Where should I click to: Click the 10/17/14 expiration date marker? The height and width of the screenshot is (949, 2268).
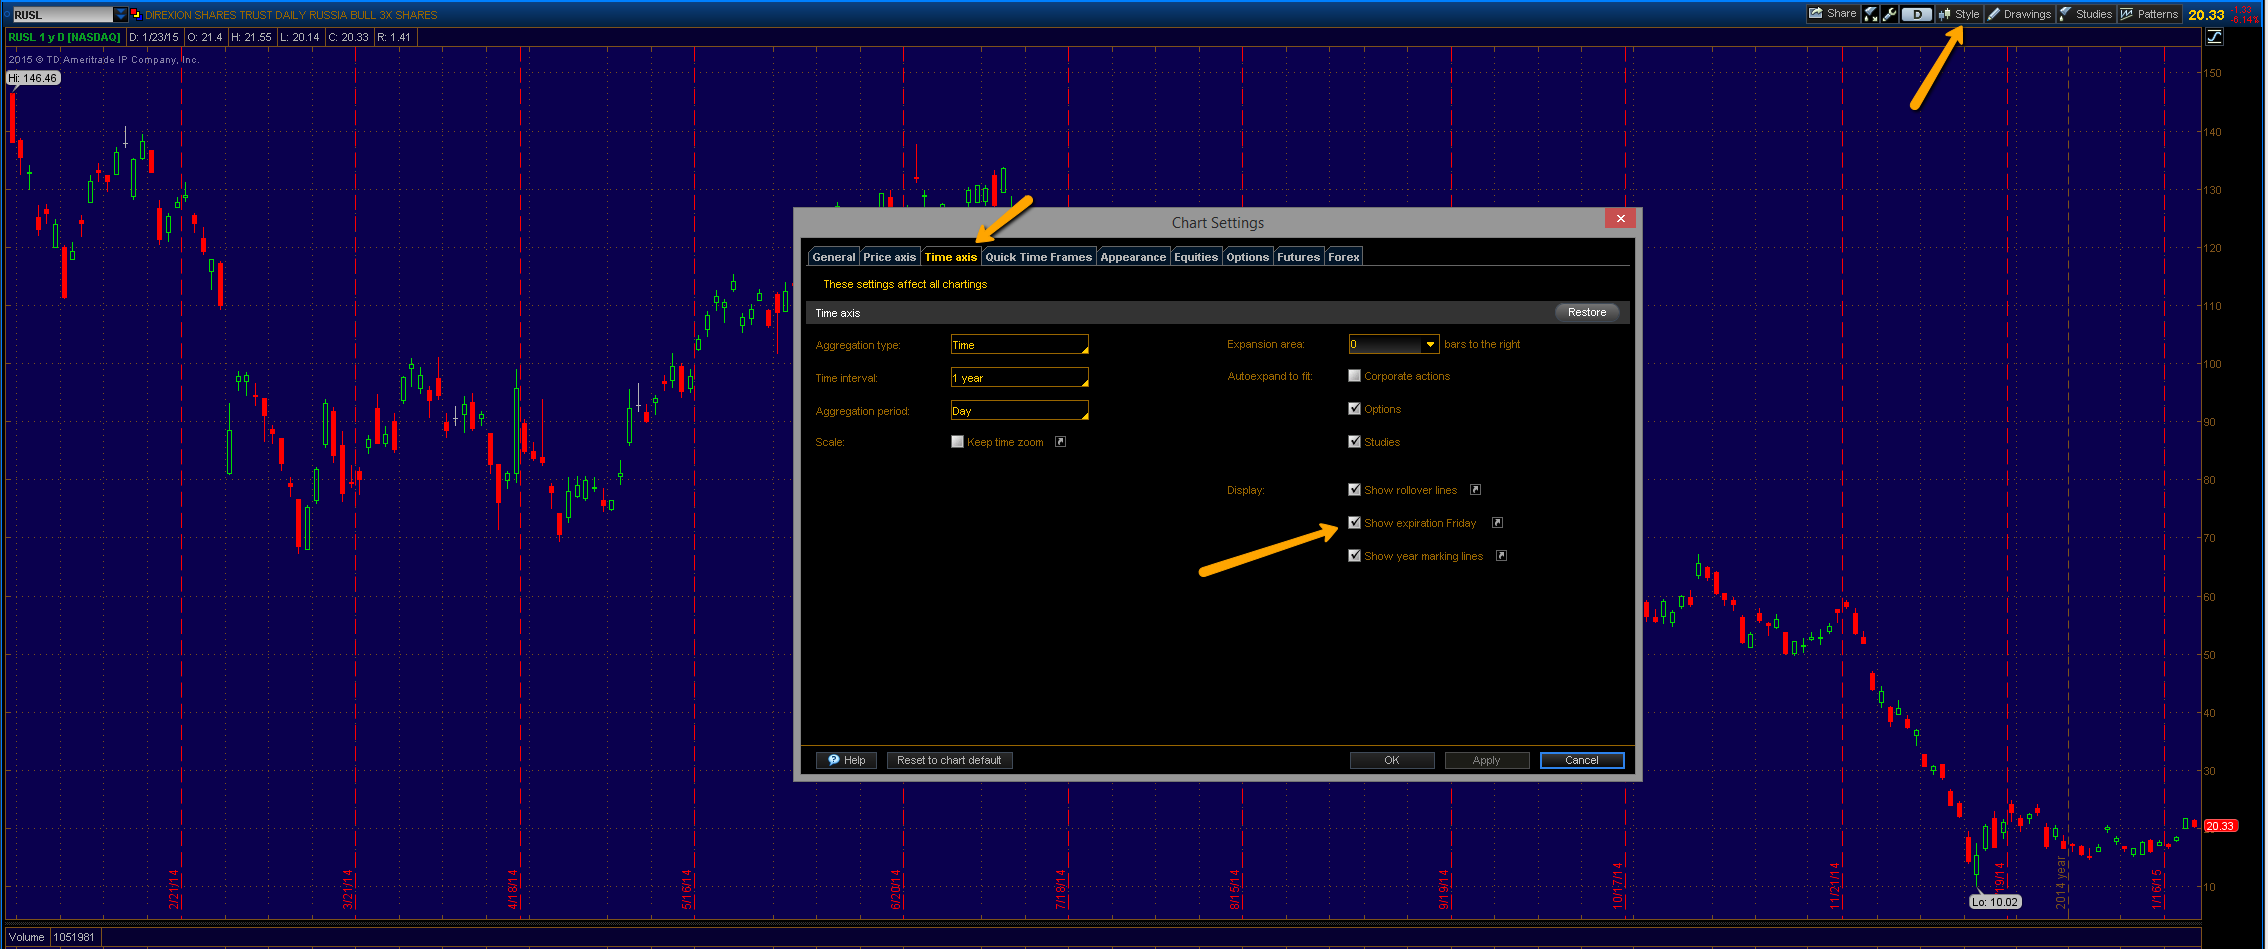pos(1617,886)
